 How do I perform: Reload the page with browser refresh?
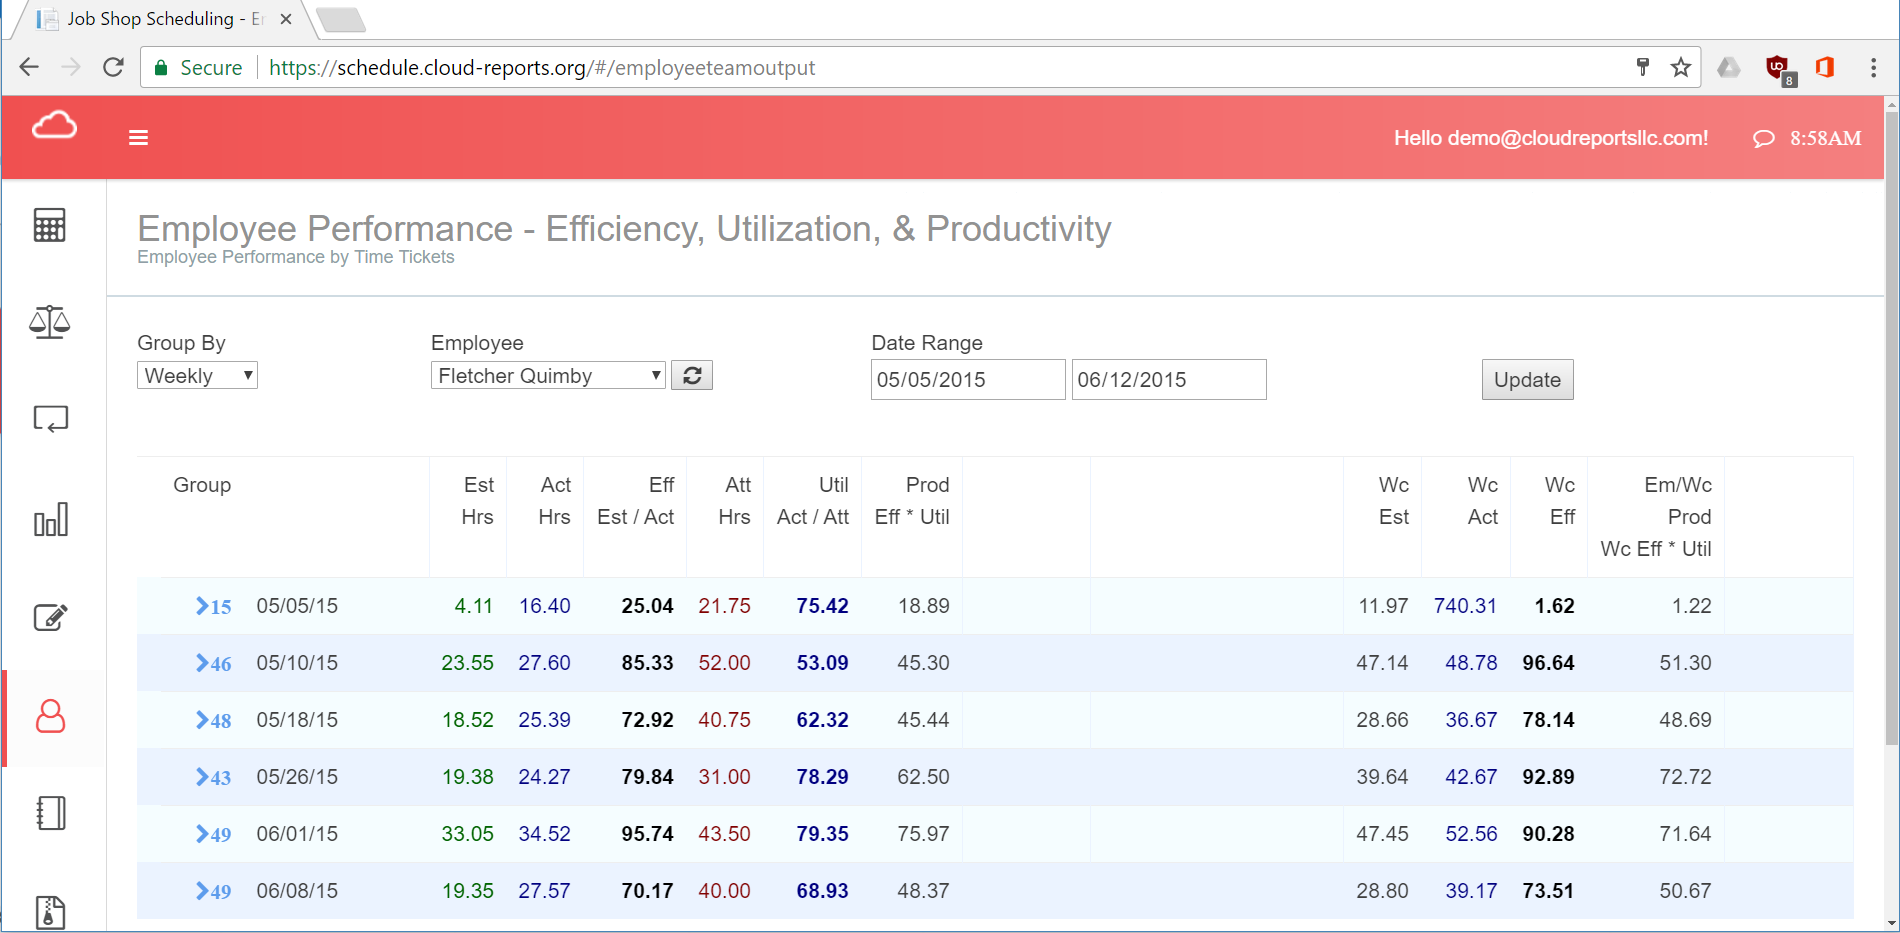114,67
